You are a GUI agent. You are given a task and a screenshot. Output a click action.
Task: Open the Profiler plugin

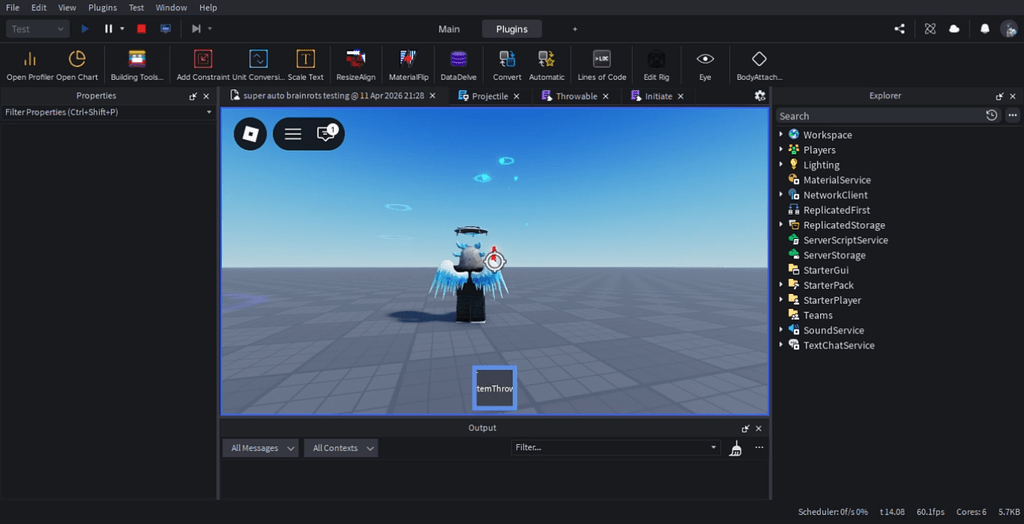point(30,65)
